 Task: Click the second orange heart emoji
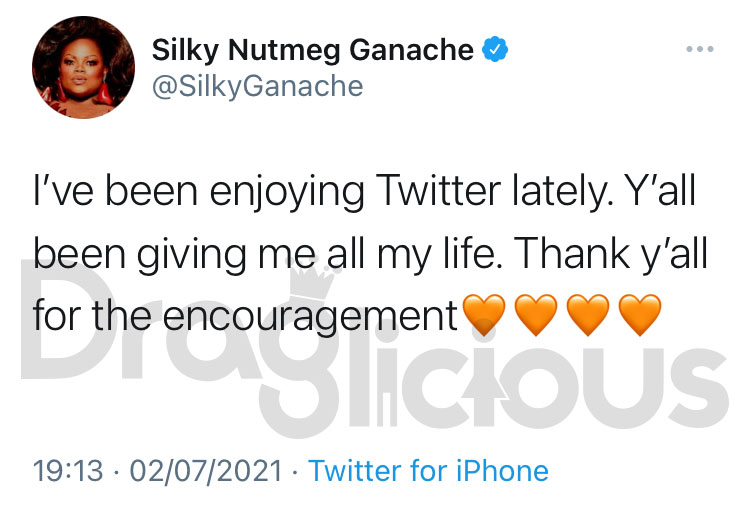click(x=536, y=314)
